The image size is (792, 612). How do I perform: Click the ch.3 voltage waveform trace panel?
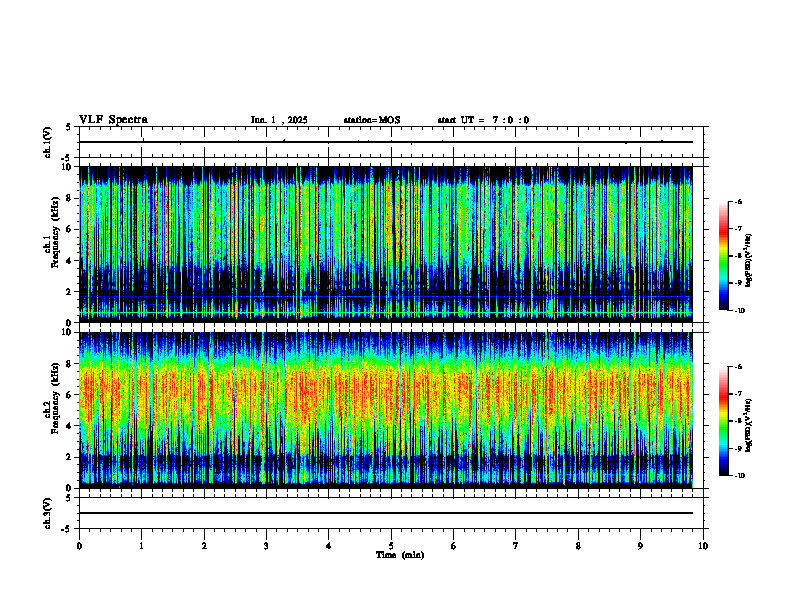coord(391,513)
